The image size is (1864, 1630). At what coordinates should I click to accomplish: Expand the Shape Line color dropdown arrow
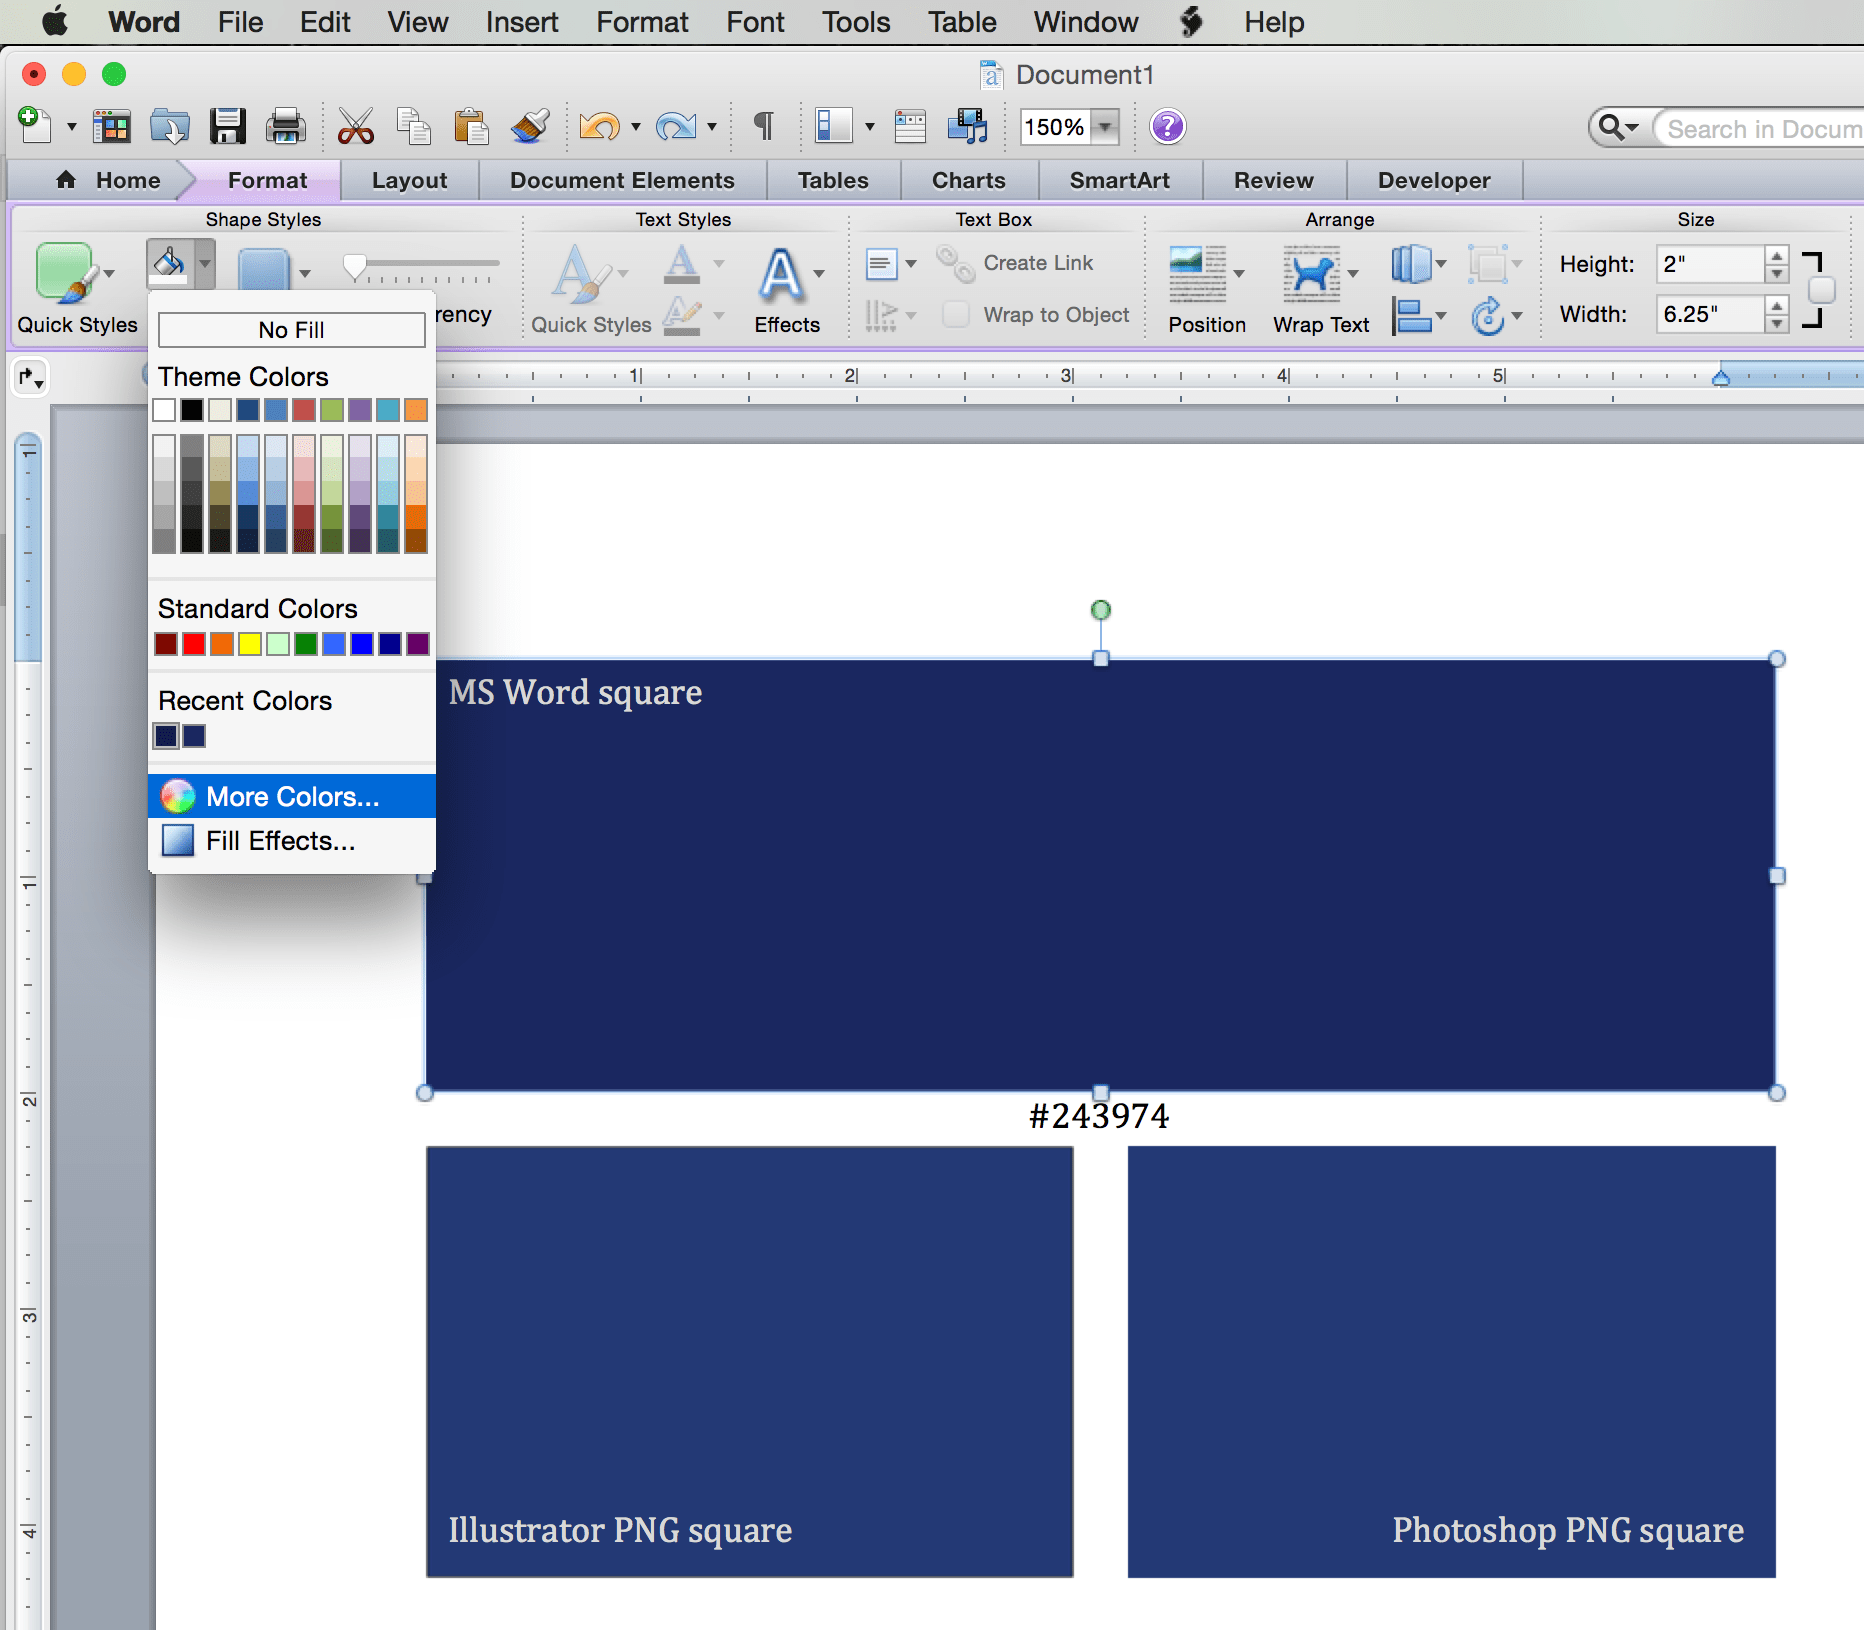304,272
